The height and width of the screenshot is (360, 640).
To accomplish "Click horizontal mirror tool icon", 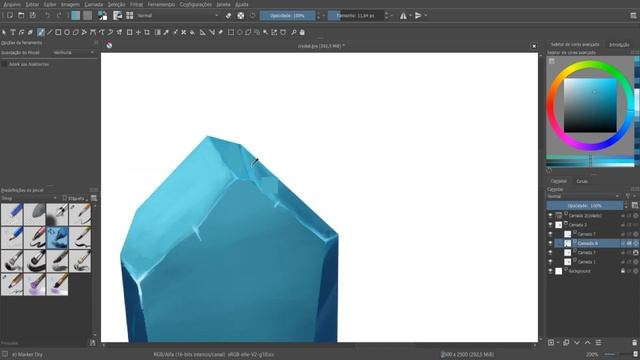I will tap(403, 16).
